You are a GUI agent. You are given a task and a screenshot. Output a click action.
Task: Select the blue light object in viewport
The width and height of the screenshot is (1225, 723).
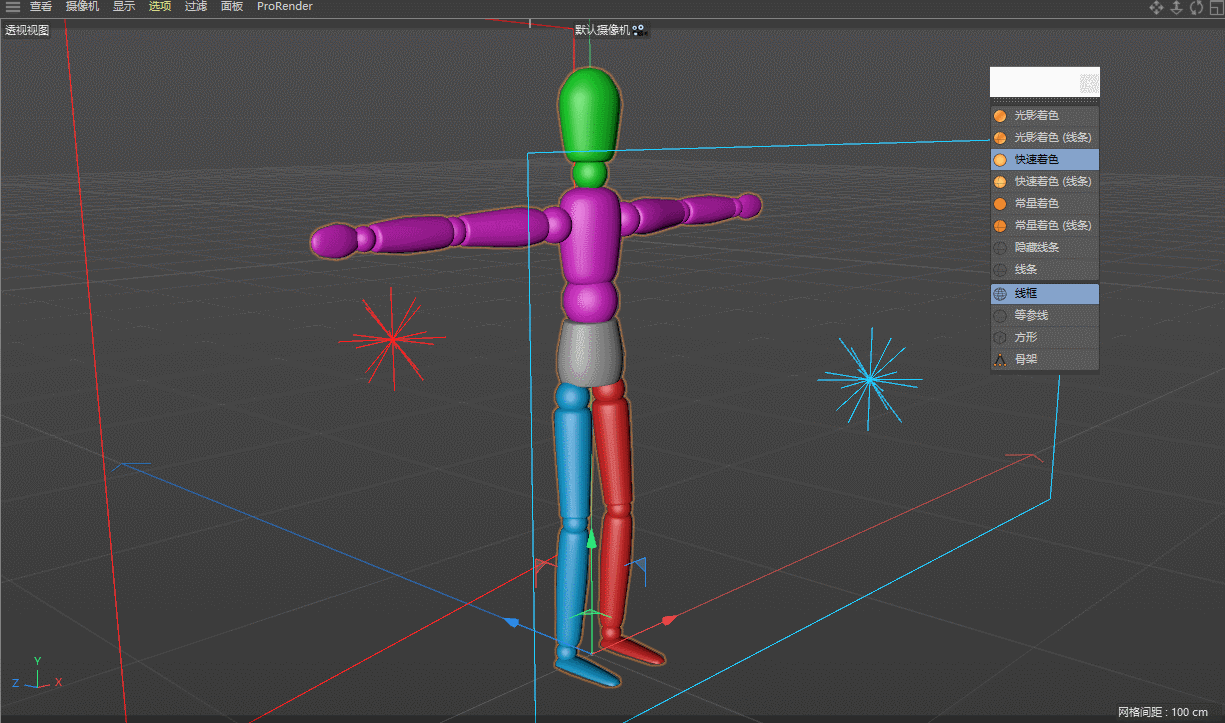point(869,379)
